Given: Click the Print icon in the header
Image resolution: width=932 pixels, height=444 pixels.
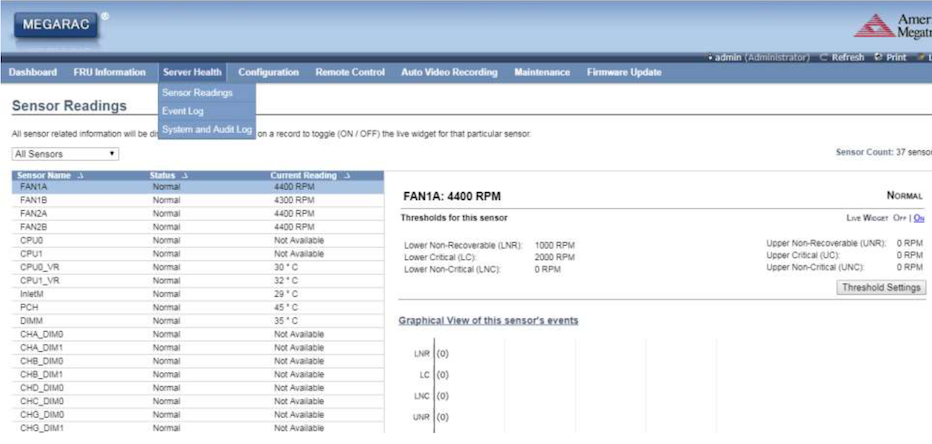Looking at the screenshot, I should (x=879, y=57).
